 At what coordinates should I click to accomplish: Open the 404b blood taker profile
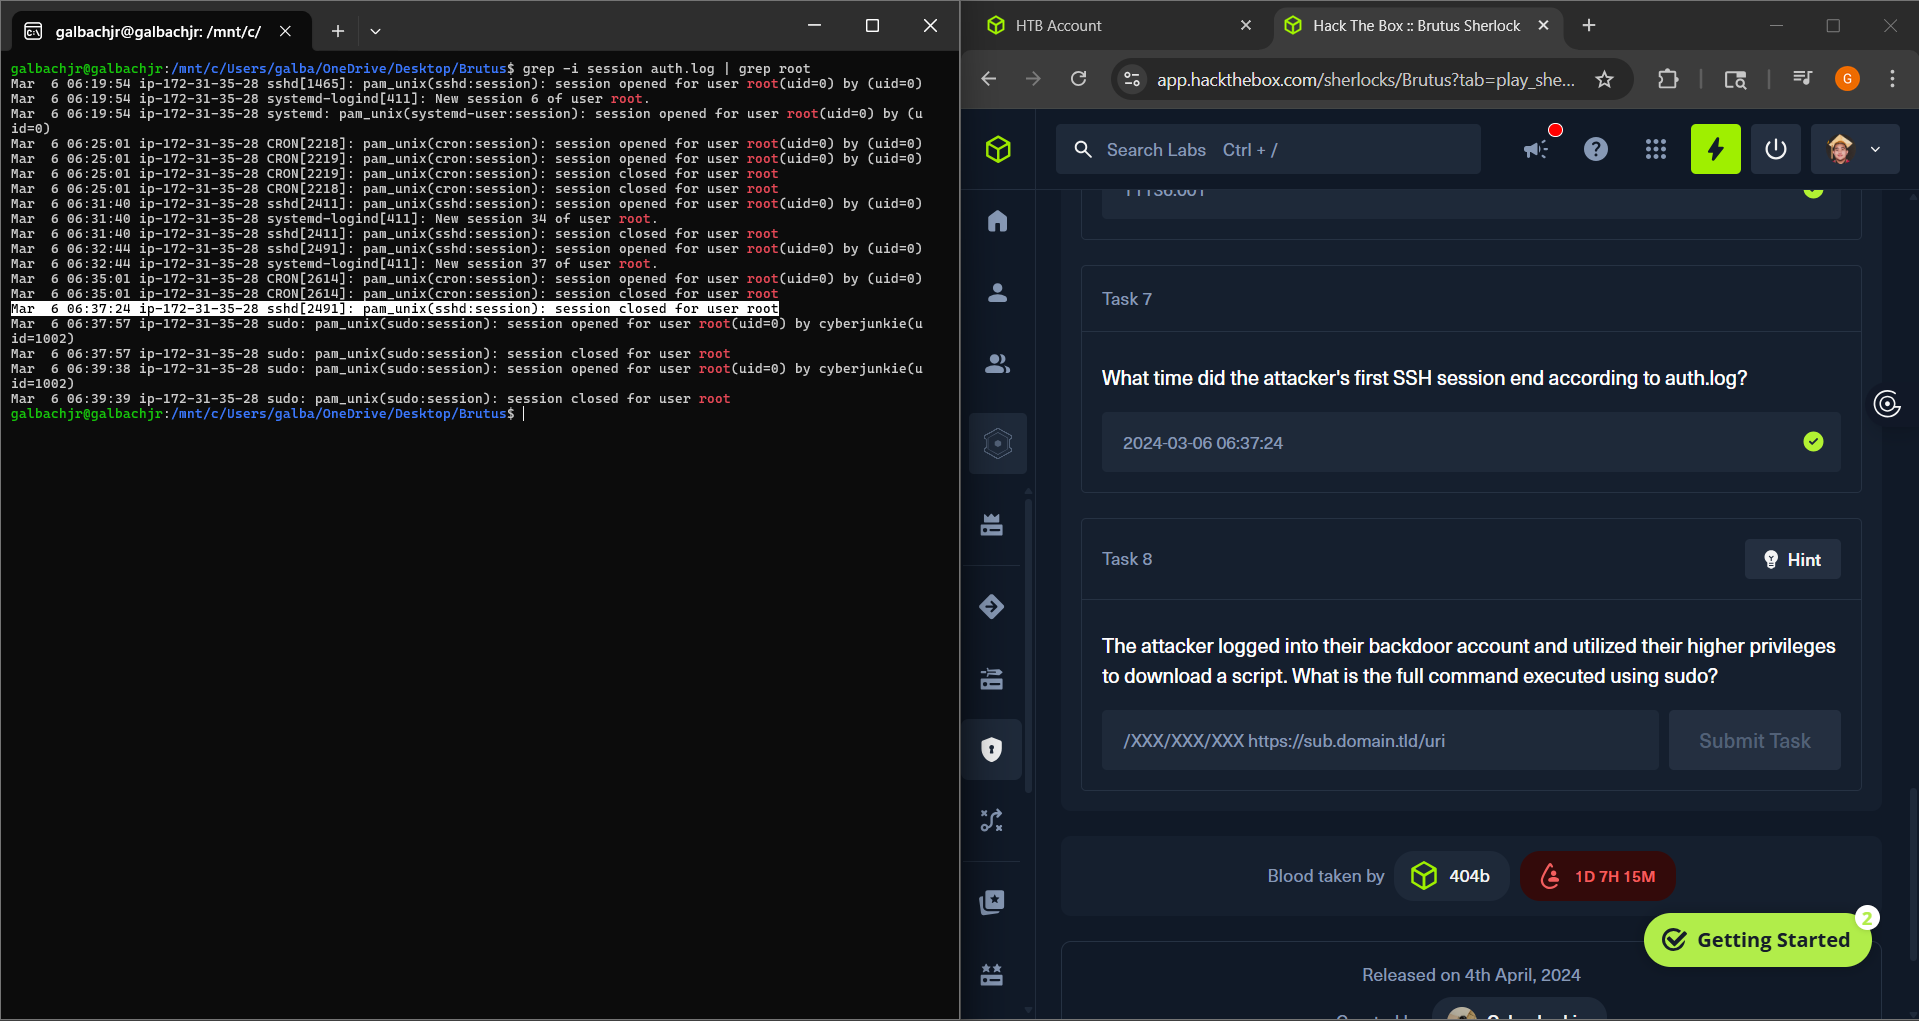(x=1452, y=876)
